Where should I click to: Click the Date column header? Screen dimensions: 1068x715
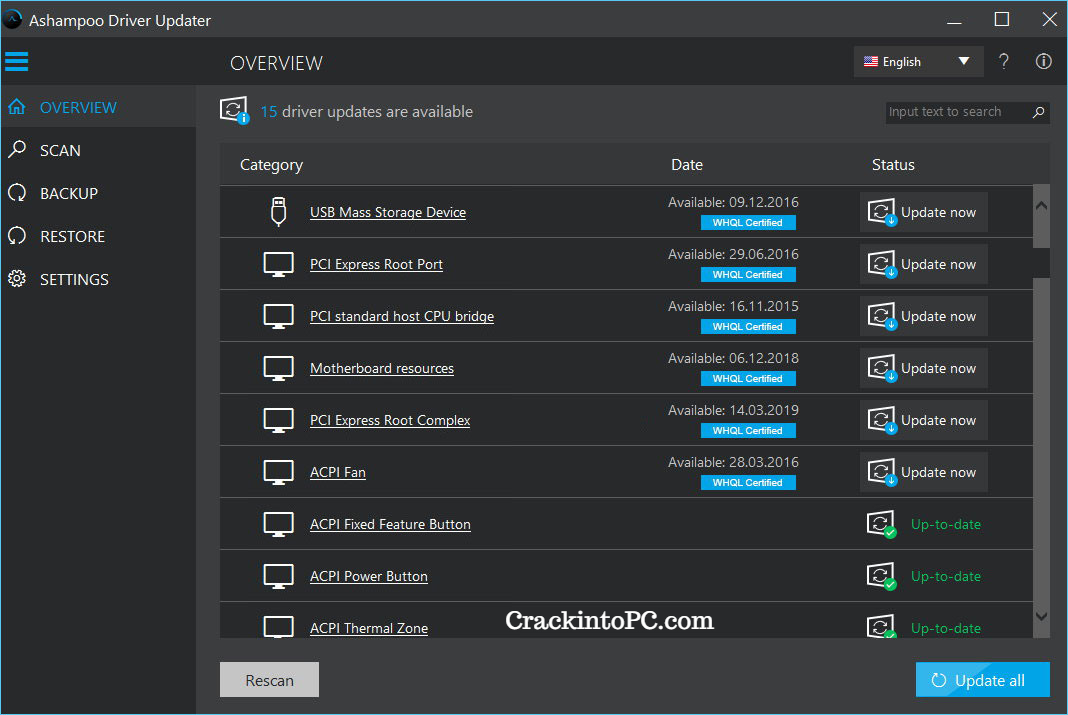pos(687,165)
